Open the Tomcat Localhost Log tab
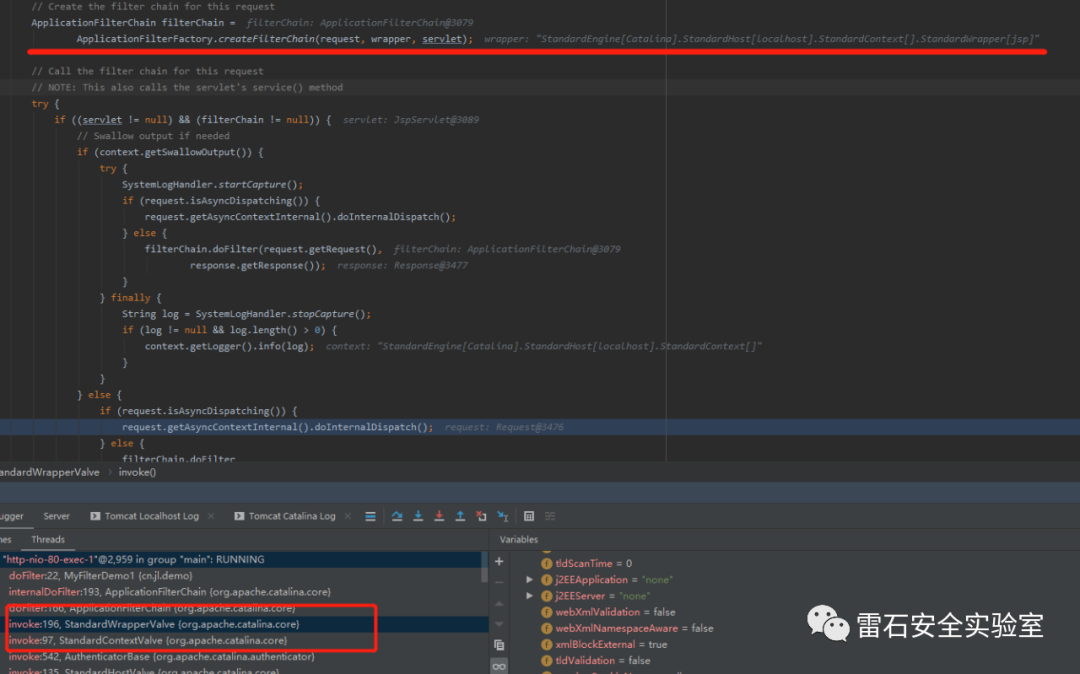Screen dimensions: 1080x674 pos(151,516)
